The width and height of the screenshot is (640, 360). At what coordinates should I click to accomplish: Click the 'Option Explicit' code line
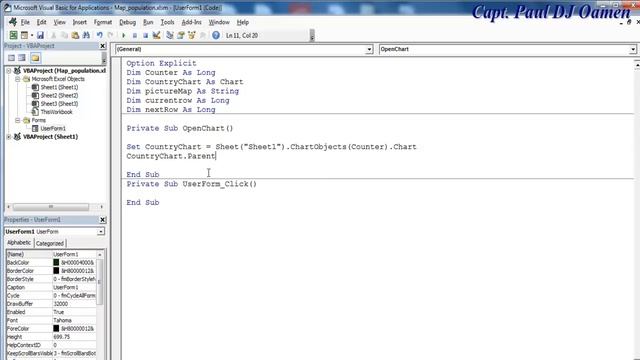click(x=161, y=63)
